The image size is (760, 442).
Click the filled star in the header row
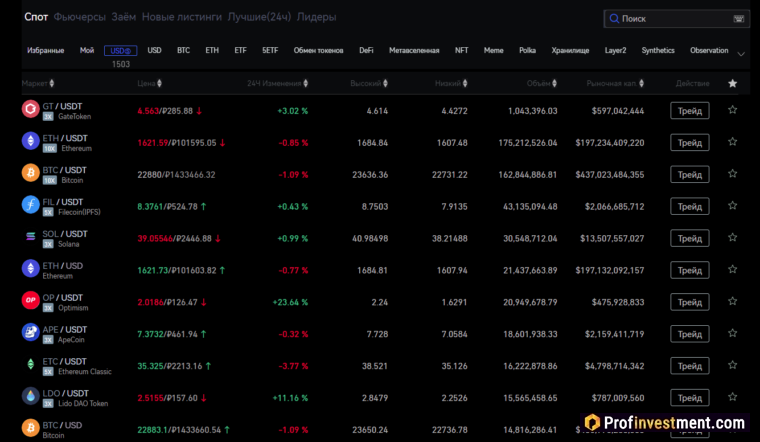pos(732,83)
